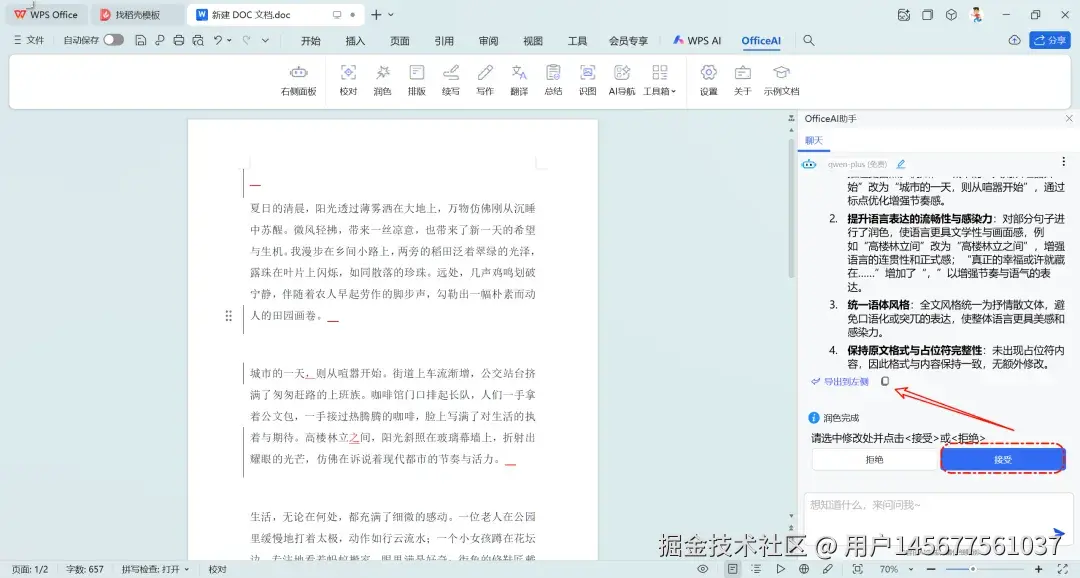Open the 工具箱 toolbox
The image size is (1080, 578).
659,80
